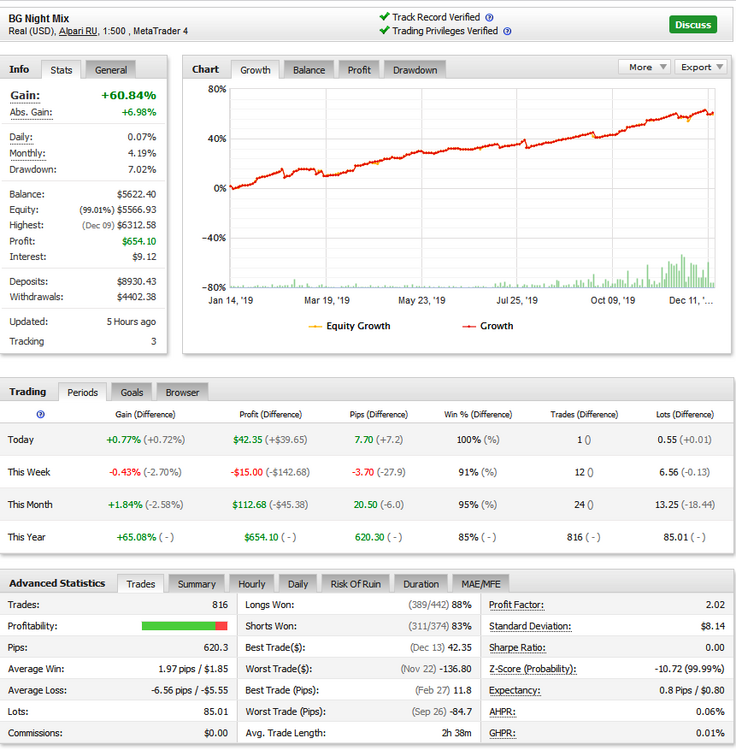
Task: Open the More dropdown in chart panel
Action: 645,67
